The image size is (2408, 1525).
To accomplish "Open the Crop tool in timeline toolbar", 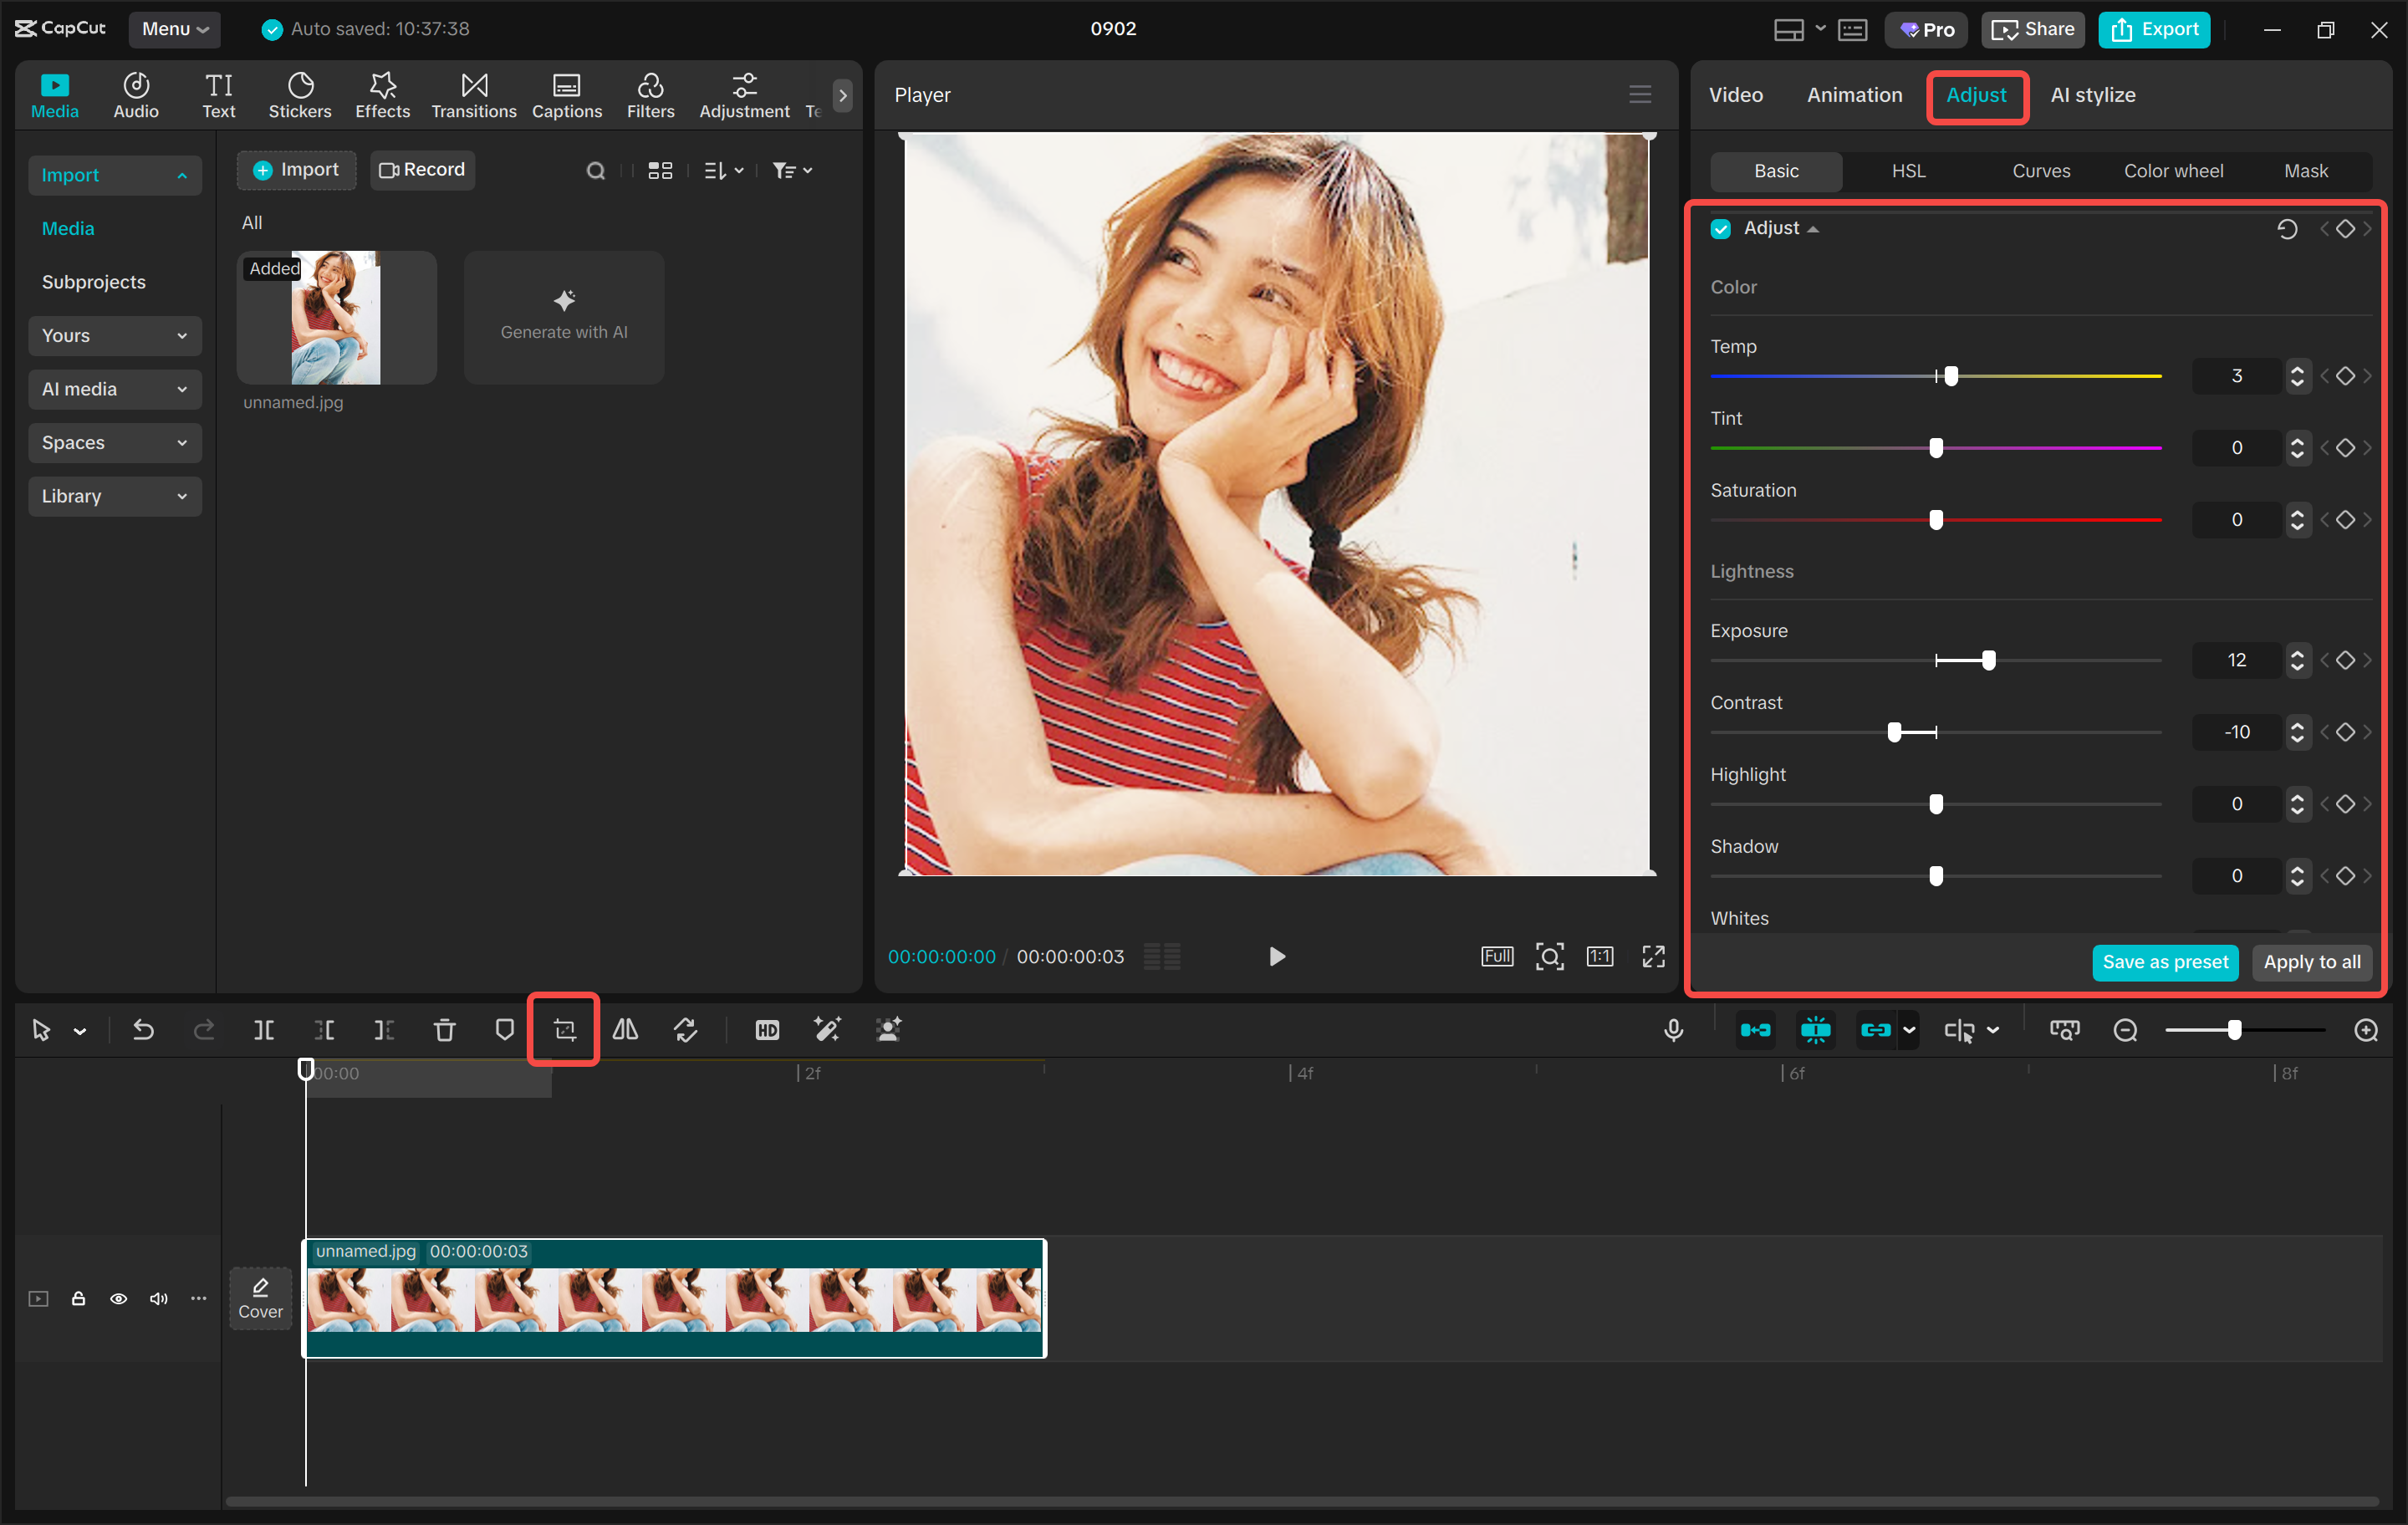I will click(563, 1029).
